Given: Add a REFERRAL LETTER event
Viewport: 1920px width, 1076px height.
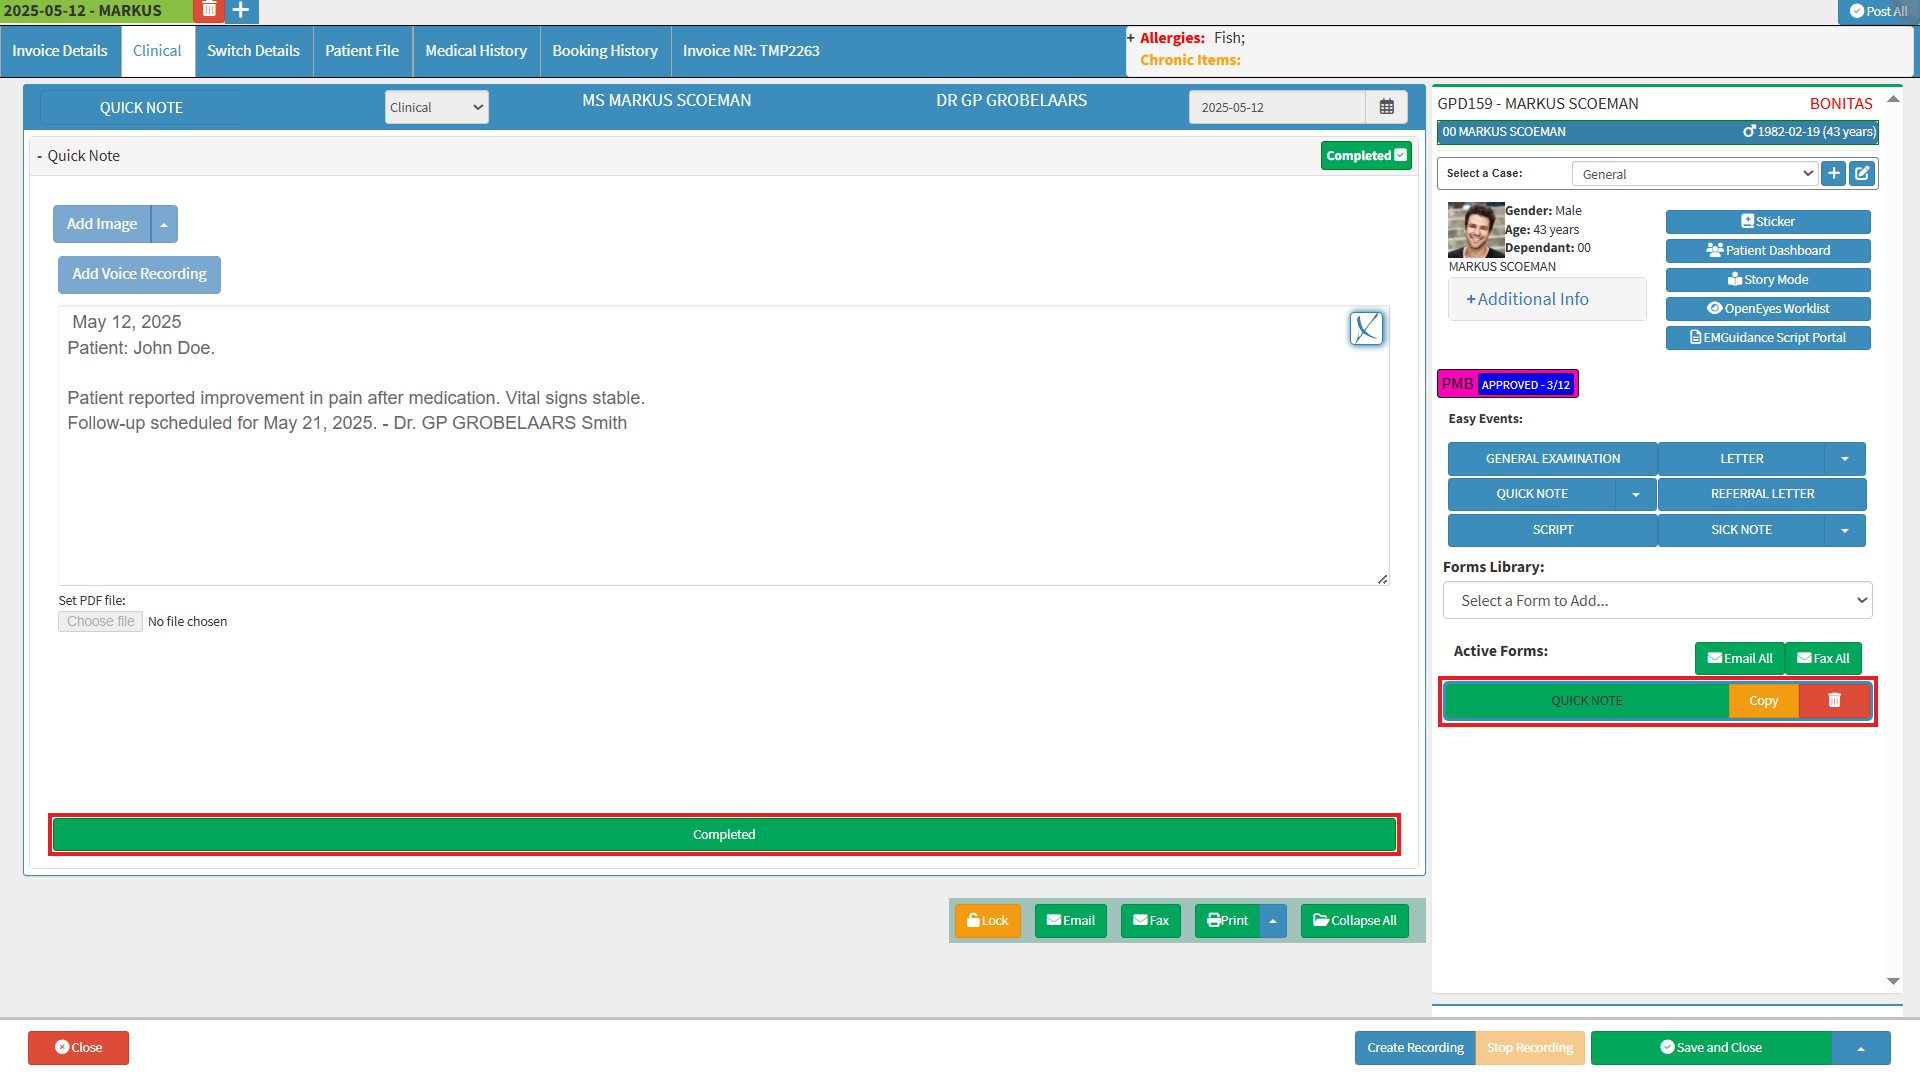Looking at the screenshot, I should pos(1762,494).
